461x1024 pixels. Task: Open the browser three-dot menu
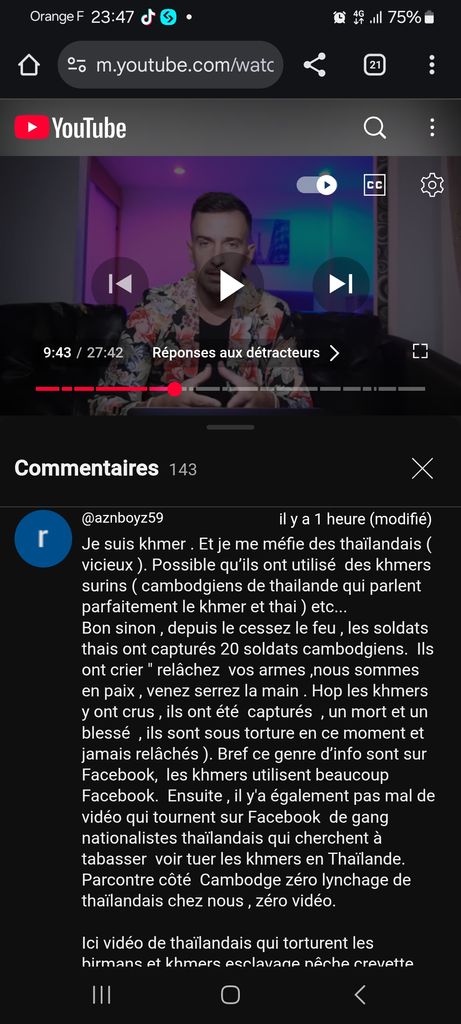pyautogui.click(x=432, y=65)
